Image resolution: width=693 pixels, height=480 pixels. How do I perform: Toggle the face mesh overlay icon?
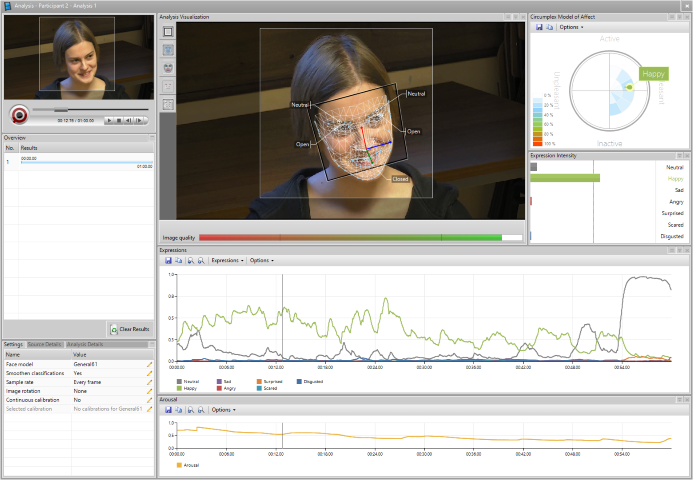click(168, 50)
